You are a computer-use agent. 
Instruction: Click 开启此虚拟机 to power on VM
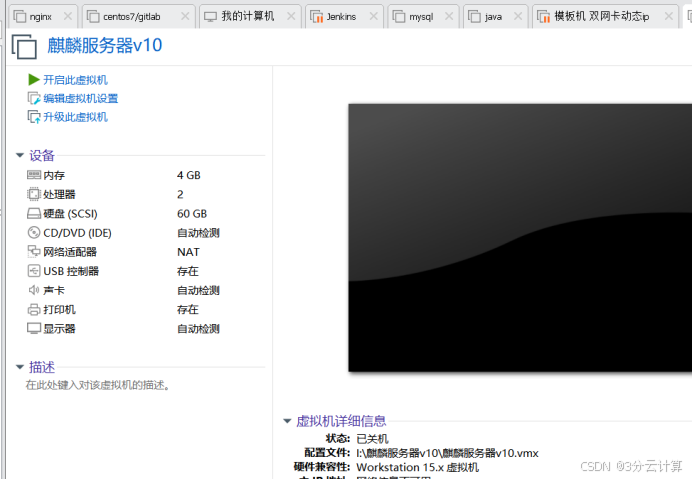[x=75, y=80]
